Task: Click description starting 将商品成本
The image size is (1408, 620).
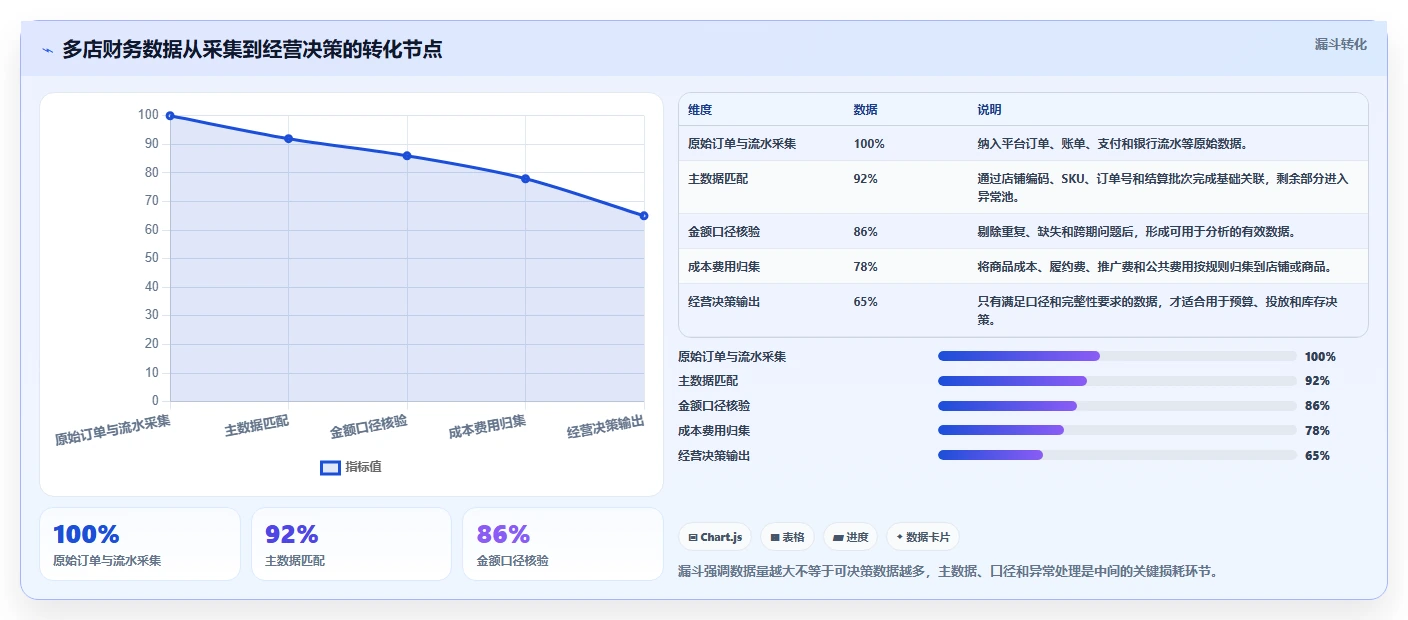Action: tap(1154, 267)
